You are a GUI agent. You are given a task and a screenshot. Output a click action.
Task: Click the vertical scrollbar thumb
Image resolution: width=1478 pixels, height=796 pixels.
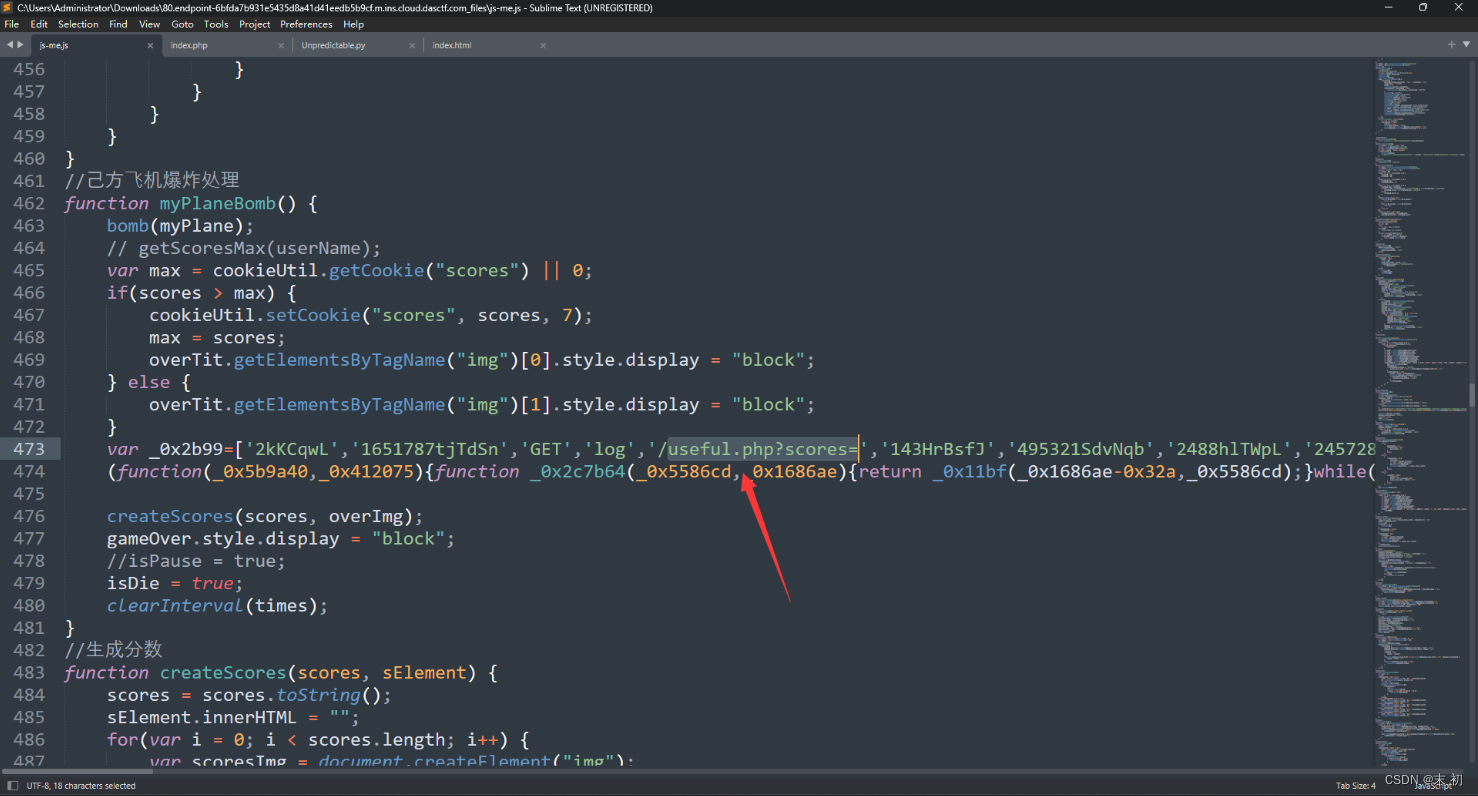(1471, 394)
